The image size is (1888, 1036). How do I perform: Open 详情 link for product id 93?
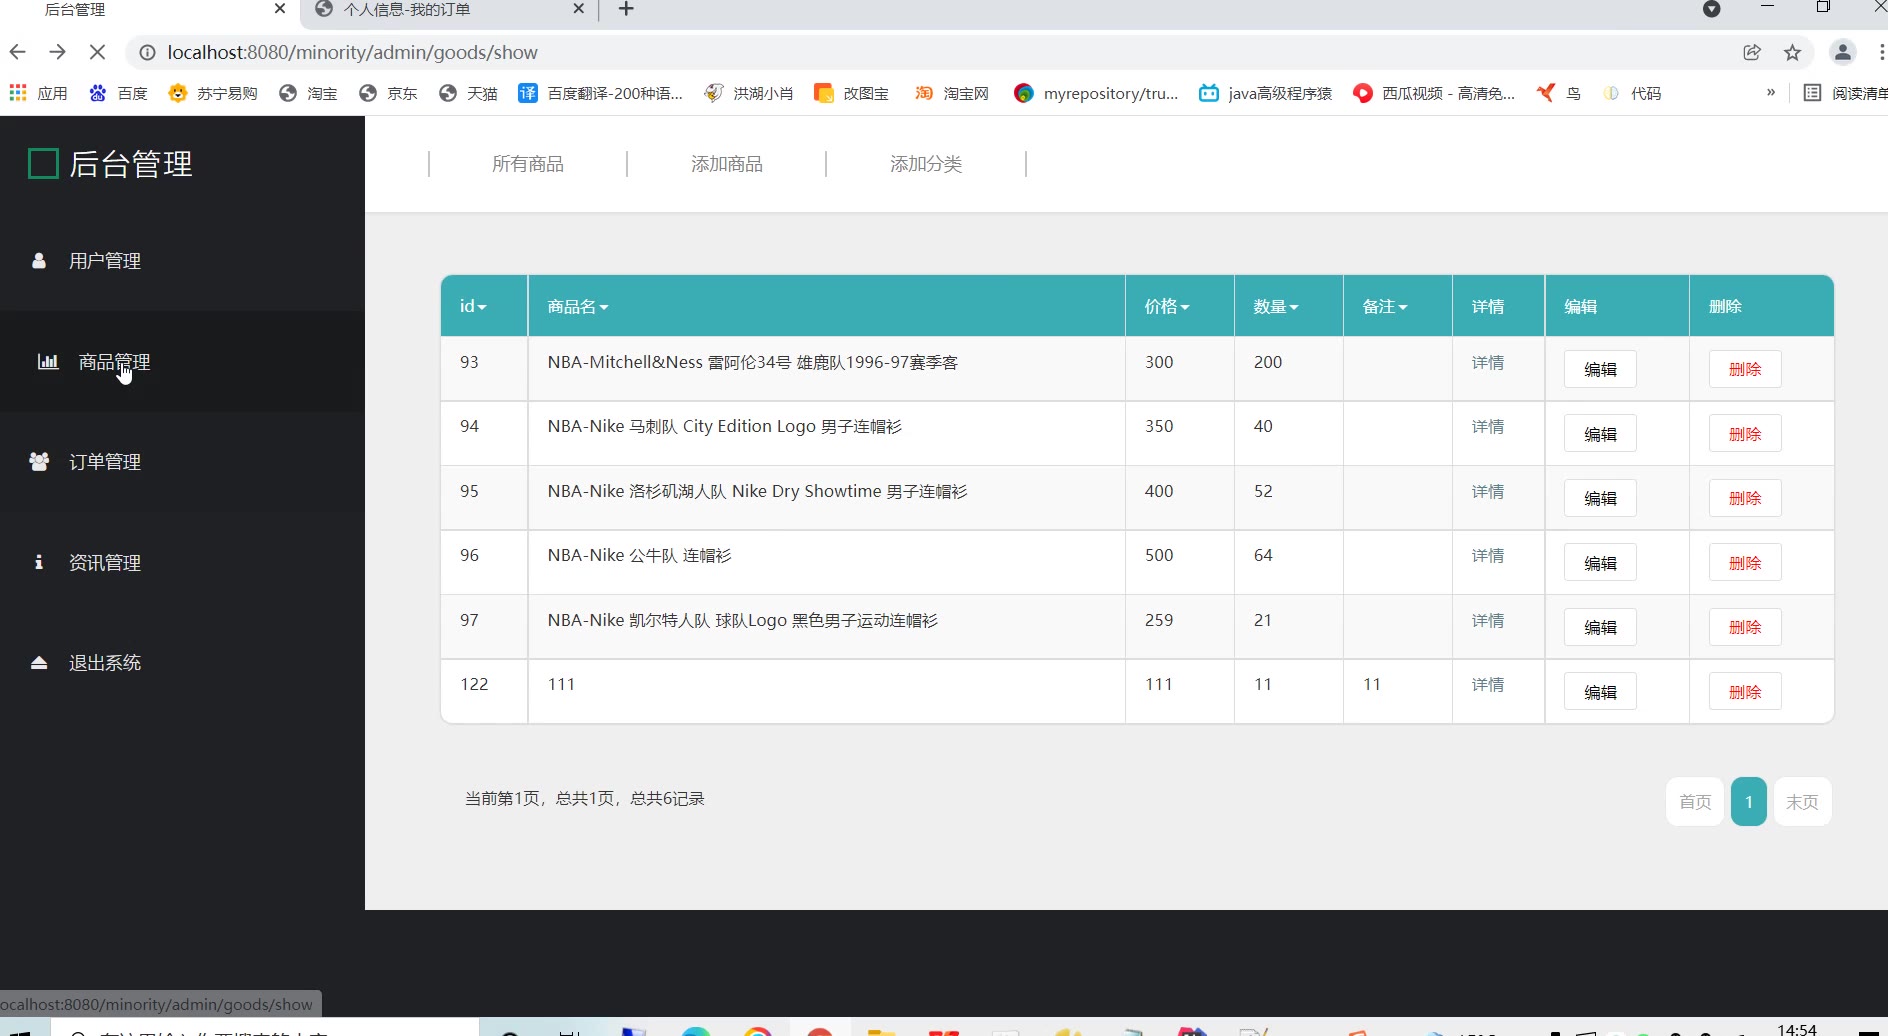click(x=1488, y=363)
